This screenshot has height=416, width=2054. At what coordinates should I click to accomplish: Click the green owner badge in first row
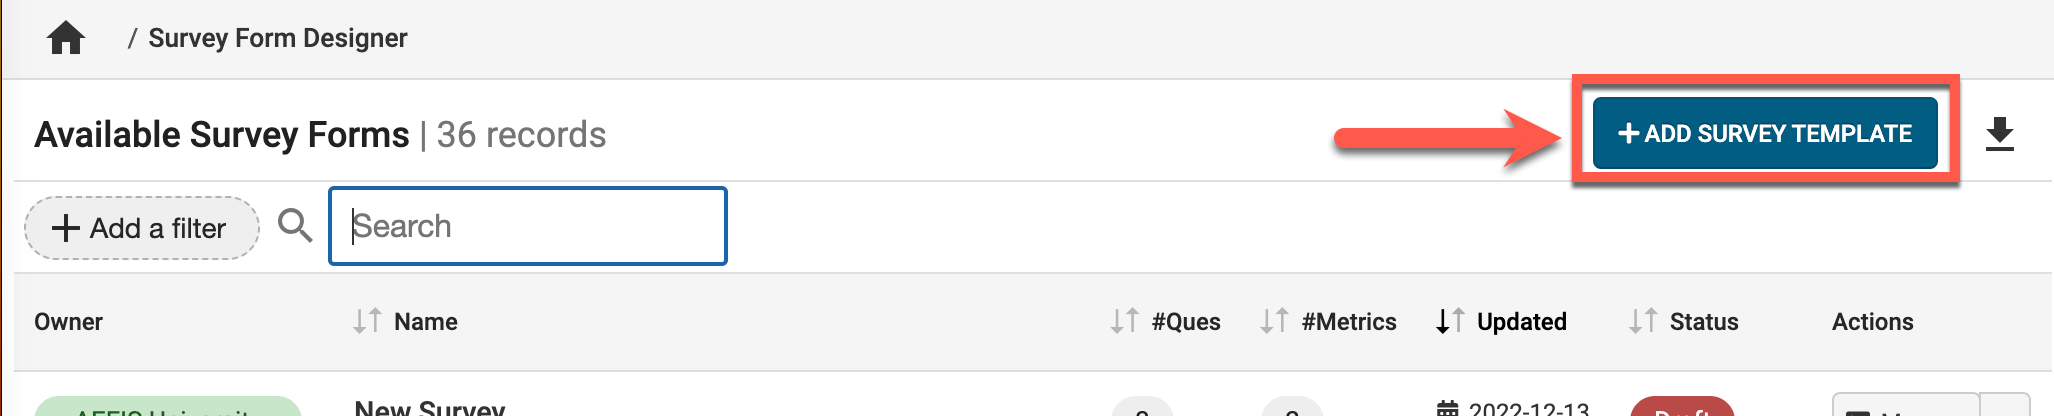point(167,408)
